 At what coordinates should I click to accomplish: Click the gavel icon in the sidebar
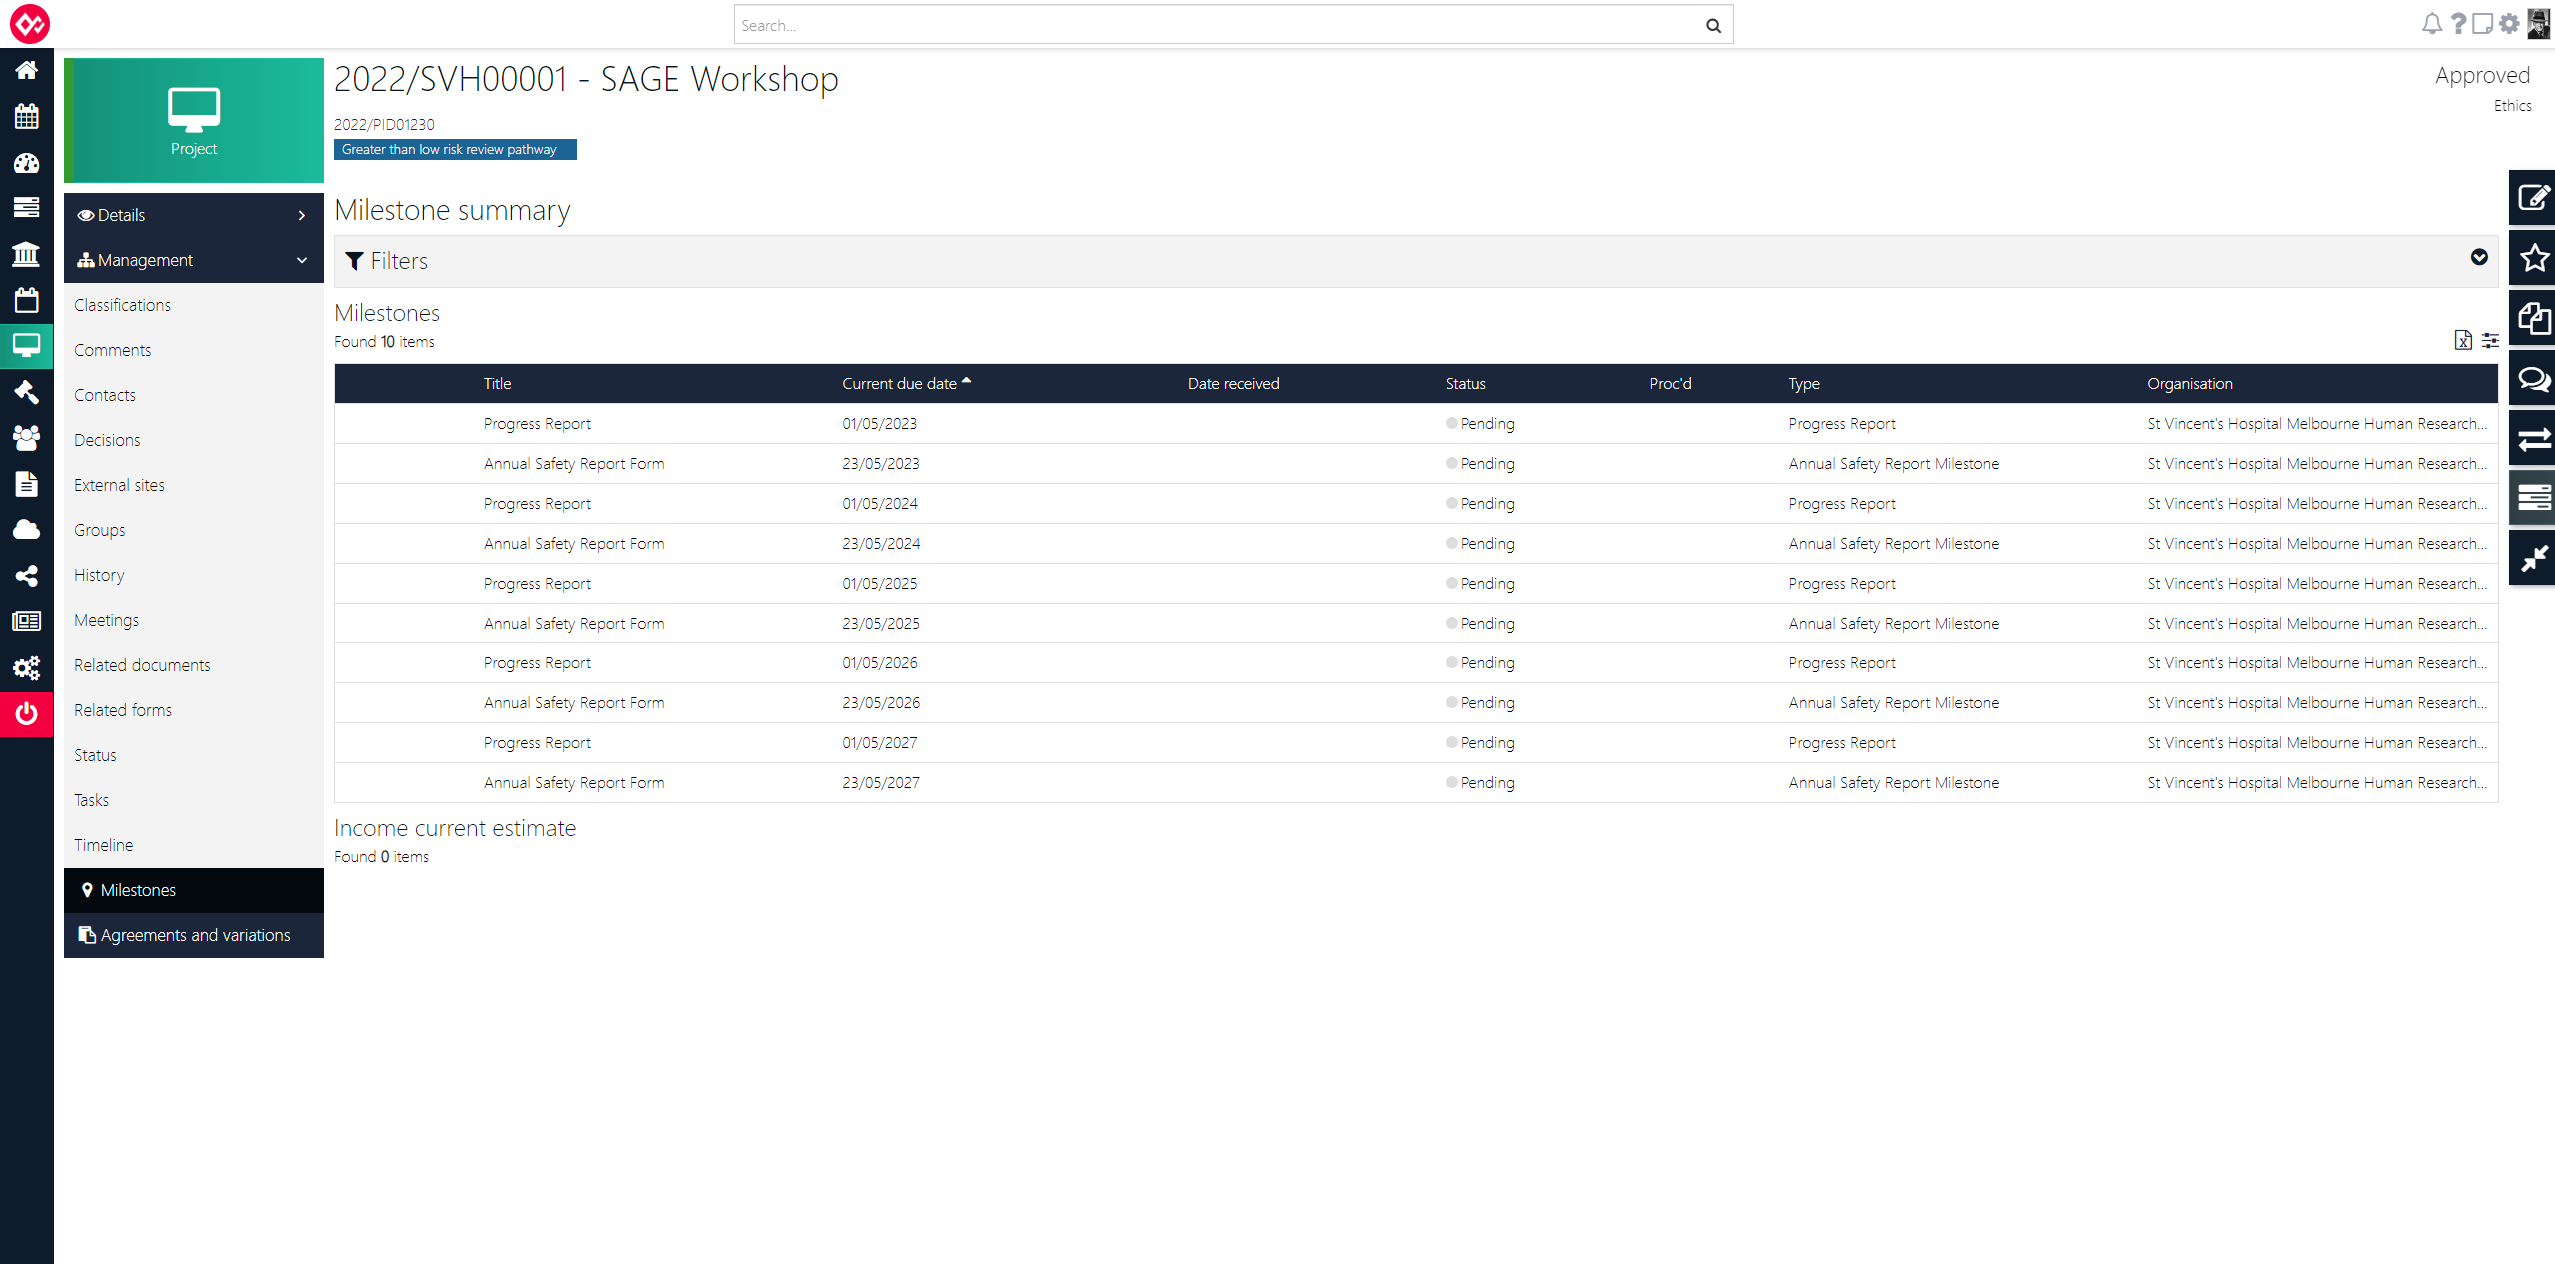(26, 392)
